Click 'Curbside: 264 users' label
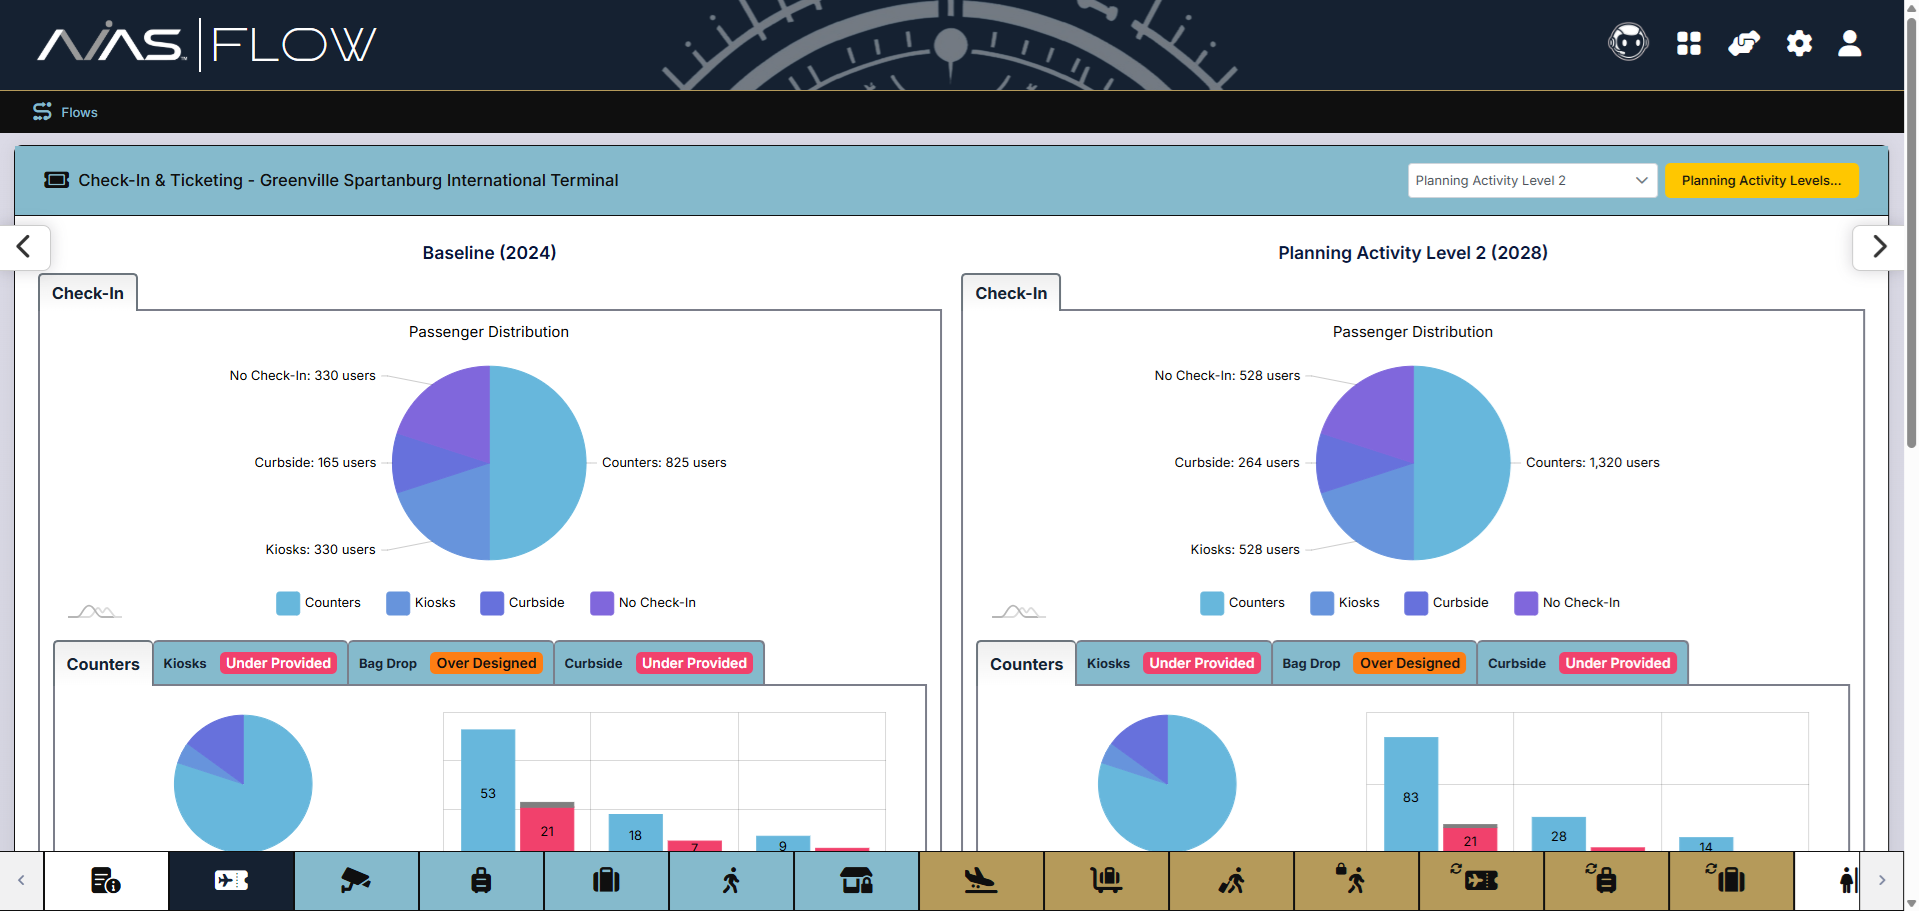This screenshot has width=1919, height=911. point(1237,463)
